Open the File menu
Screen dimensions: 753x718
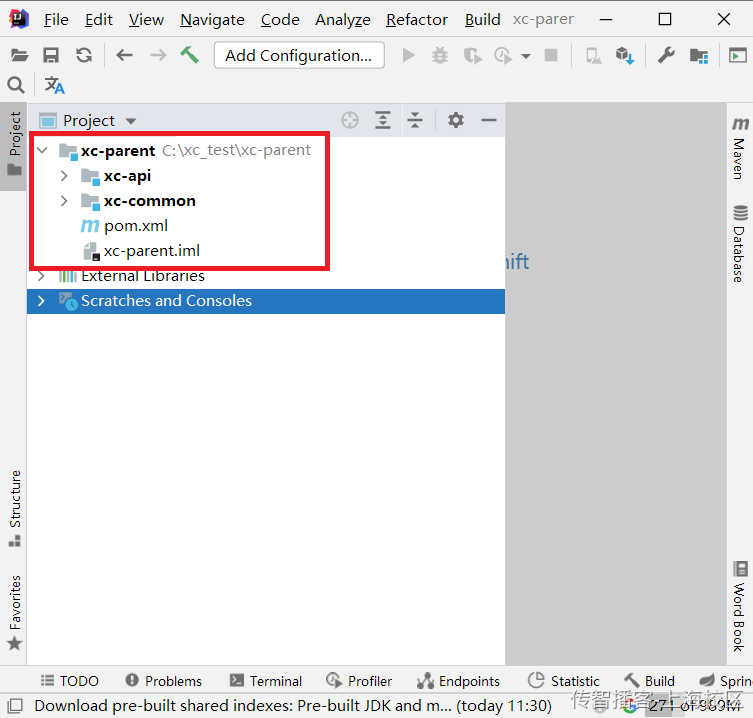coord(56,20)
